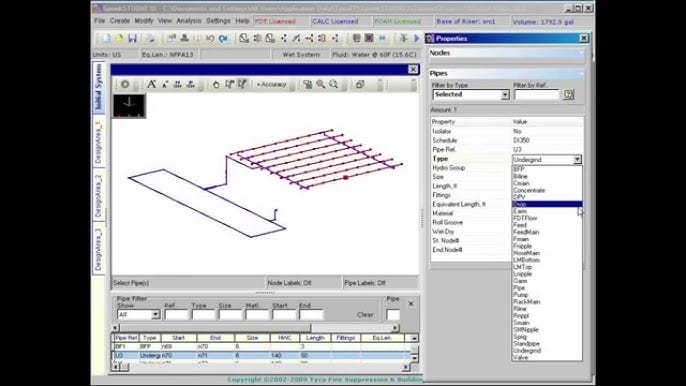Click the Size filter input box
The image size is (686, 386).
[x=230, y=314]
